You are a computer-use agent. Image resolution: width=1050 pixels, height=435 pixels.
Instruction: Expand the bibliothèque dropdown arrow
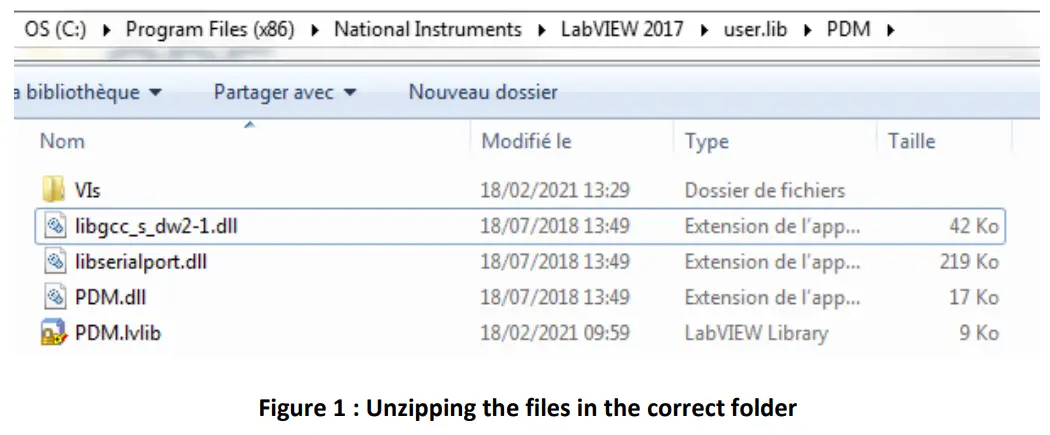(154, 93)
